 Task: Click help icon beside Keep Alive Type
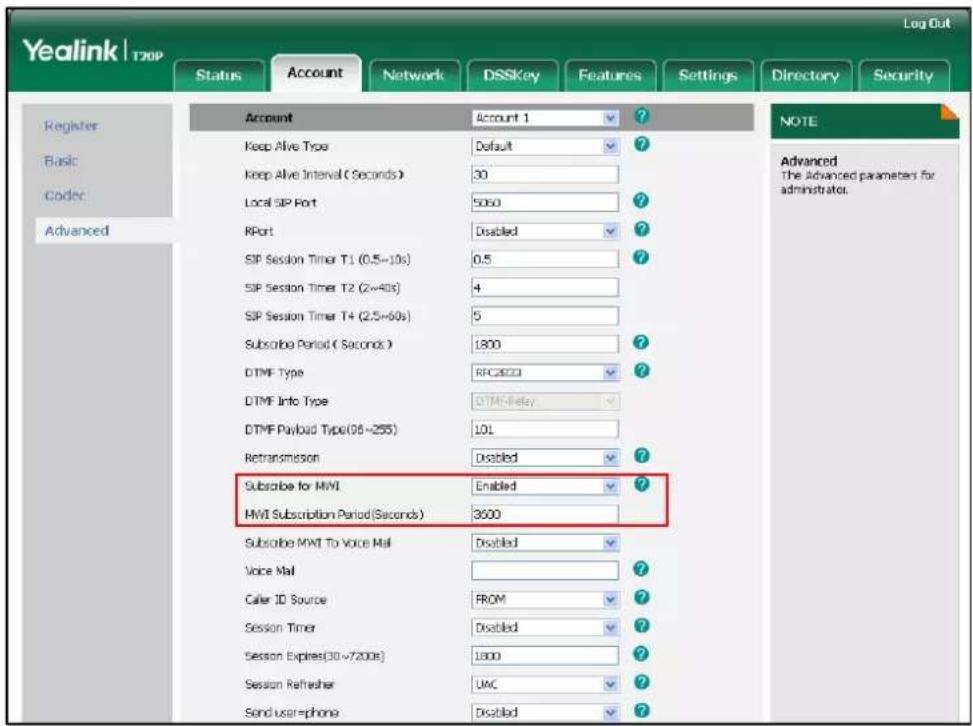[642, 144]
